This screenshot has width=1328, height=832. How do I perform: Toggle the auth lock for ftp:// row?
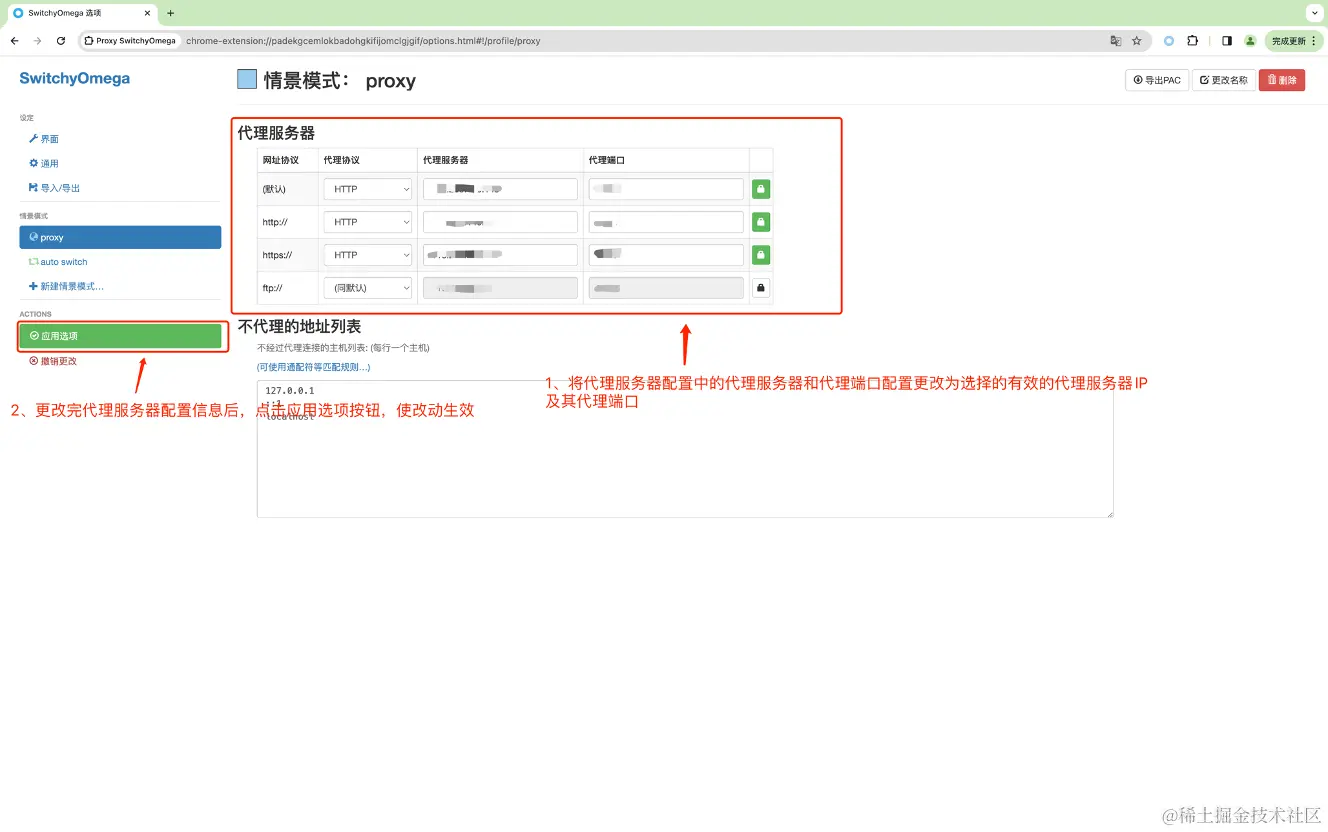coord(761,288)
